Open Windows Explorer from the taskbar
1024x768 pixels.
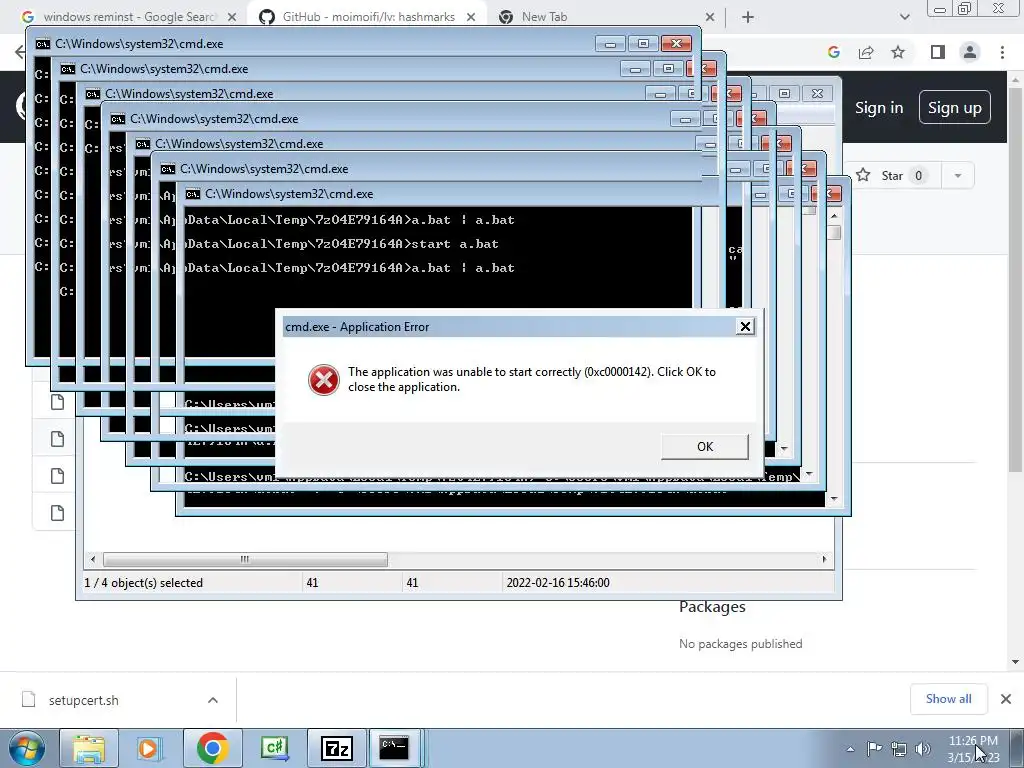point(89,748)
